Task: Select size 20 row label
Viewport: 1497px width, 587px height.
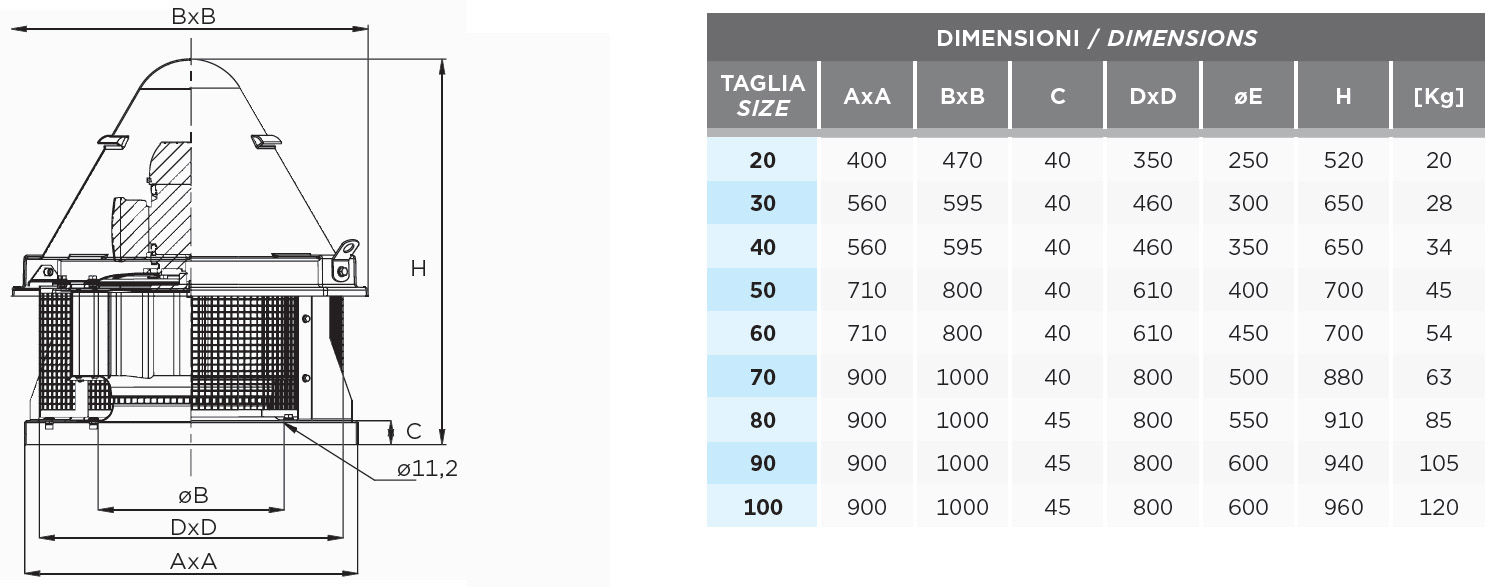Action: click(763, 160)
